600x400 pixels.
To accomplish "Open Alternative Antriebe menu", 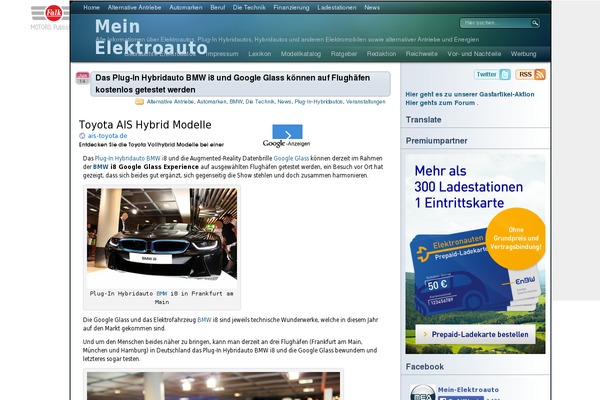I will 134,7.
